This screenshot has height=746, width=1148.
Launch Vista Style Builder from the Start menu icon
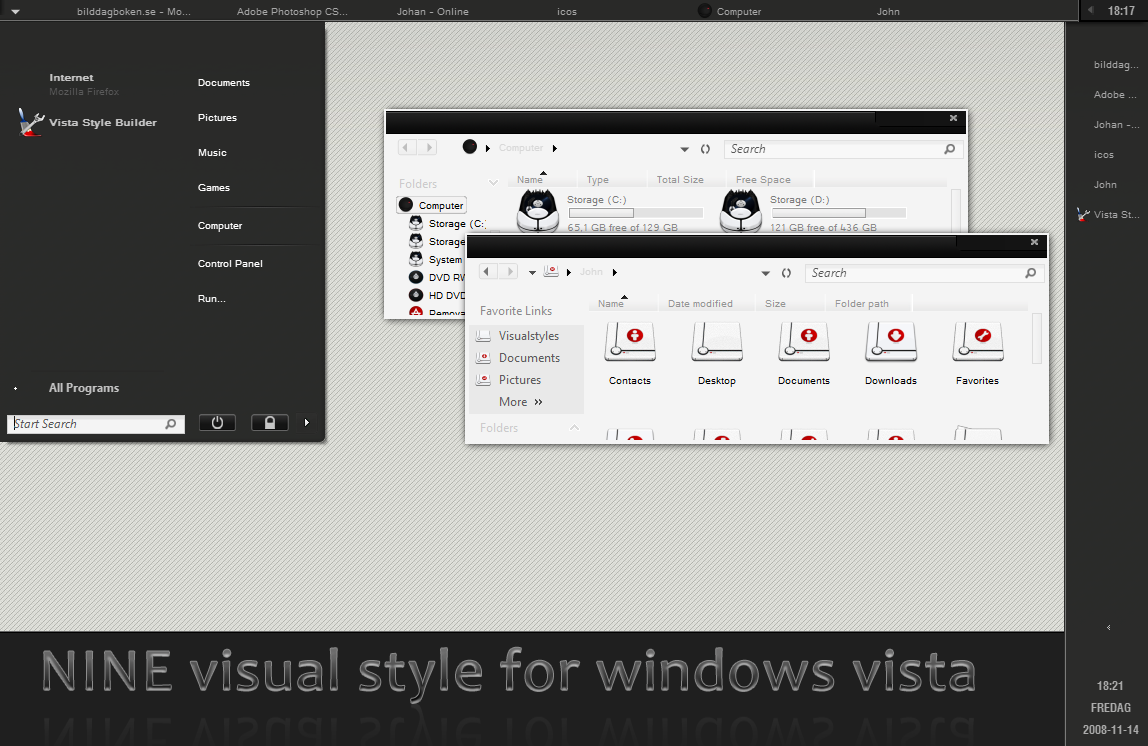[31, 122]
